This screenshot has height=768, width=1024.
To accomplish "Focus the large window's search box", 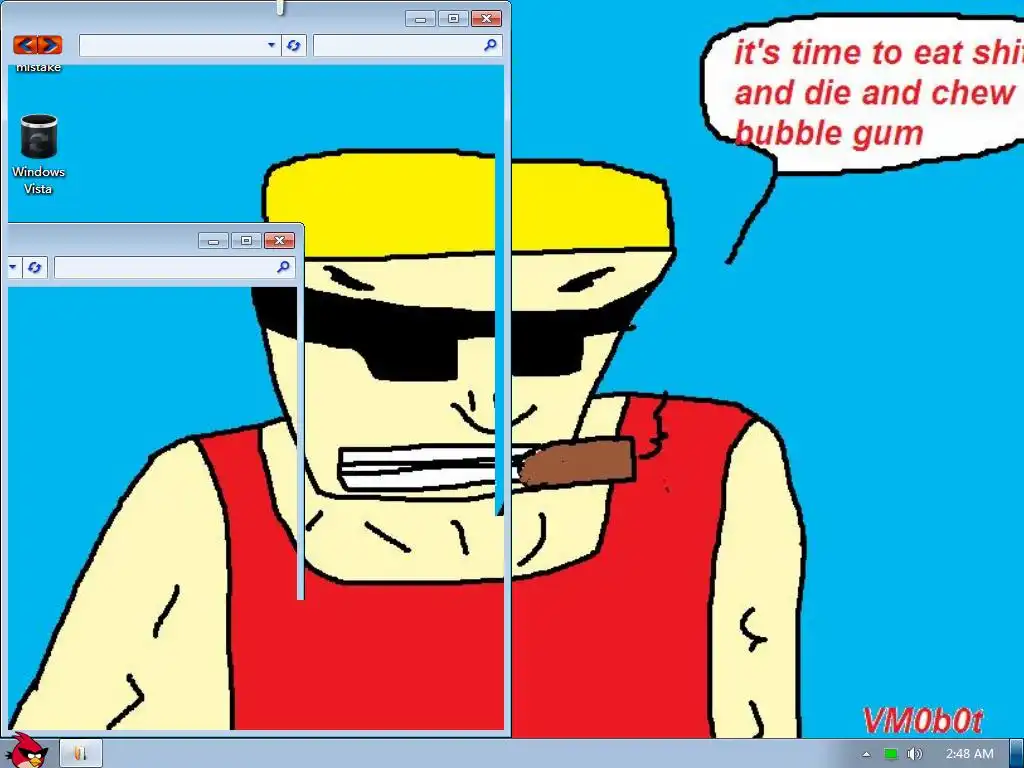I will 408,45.
